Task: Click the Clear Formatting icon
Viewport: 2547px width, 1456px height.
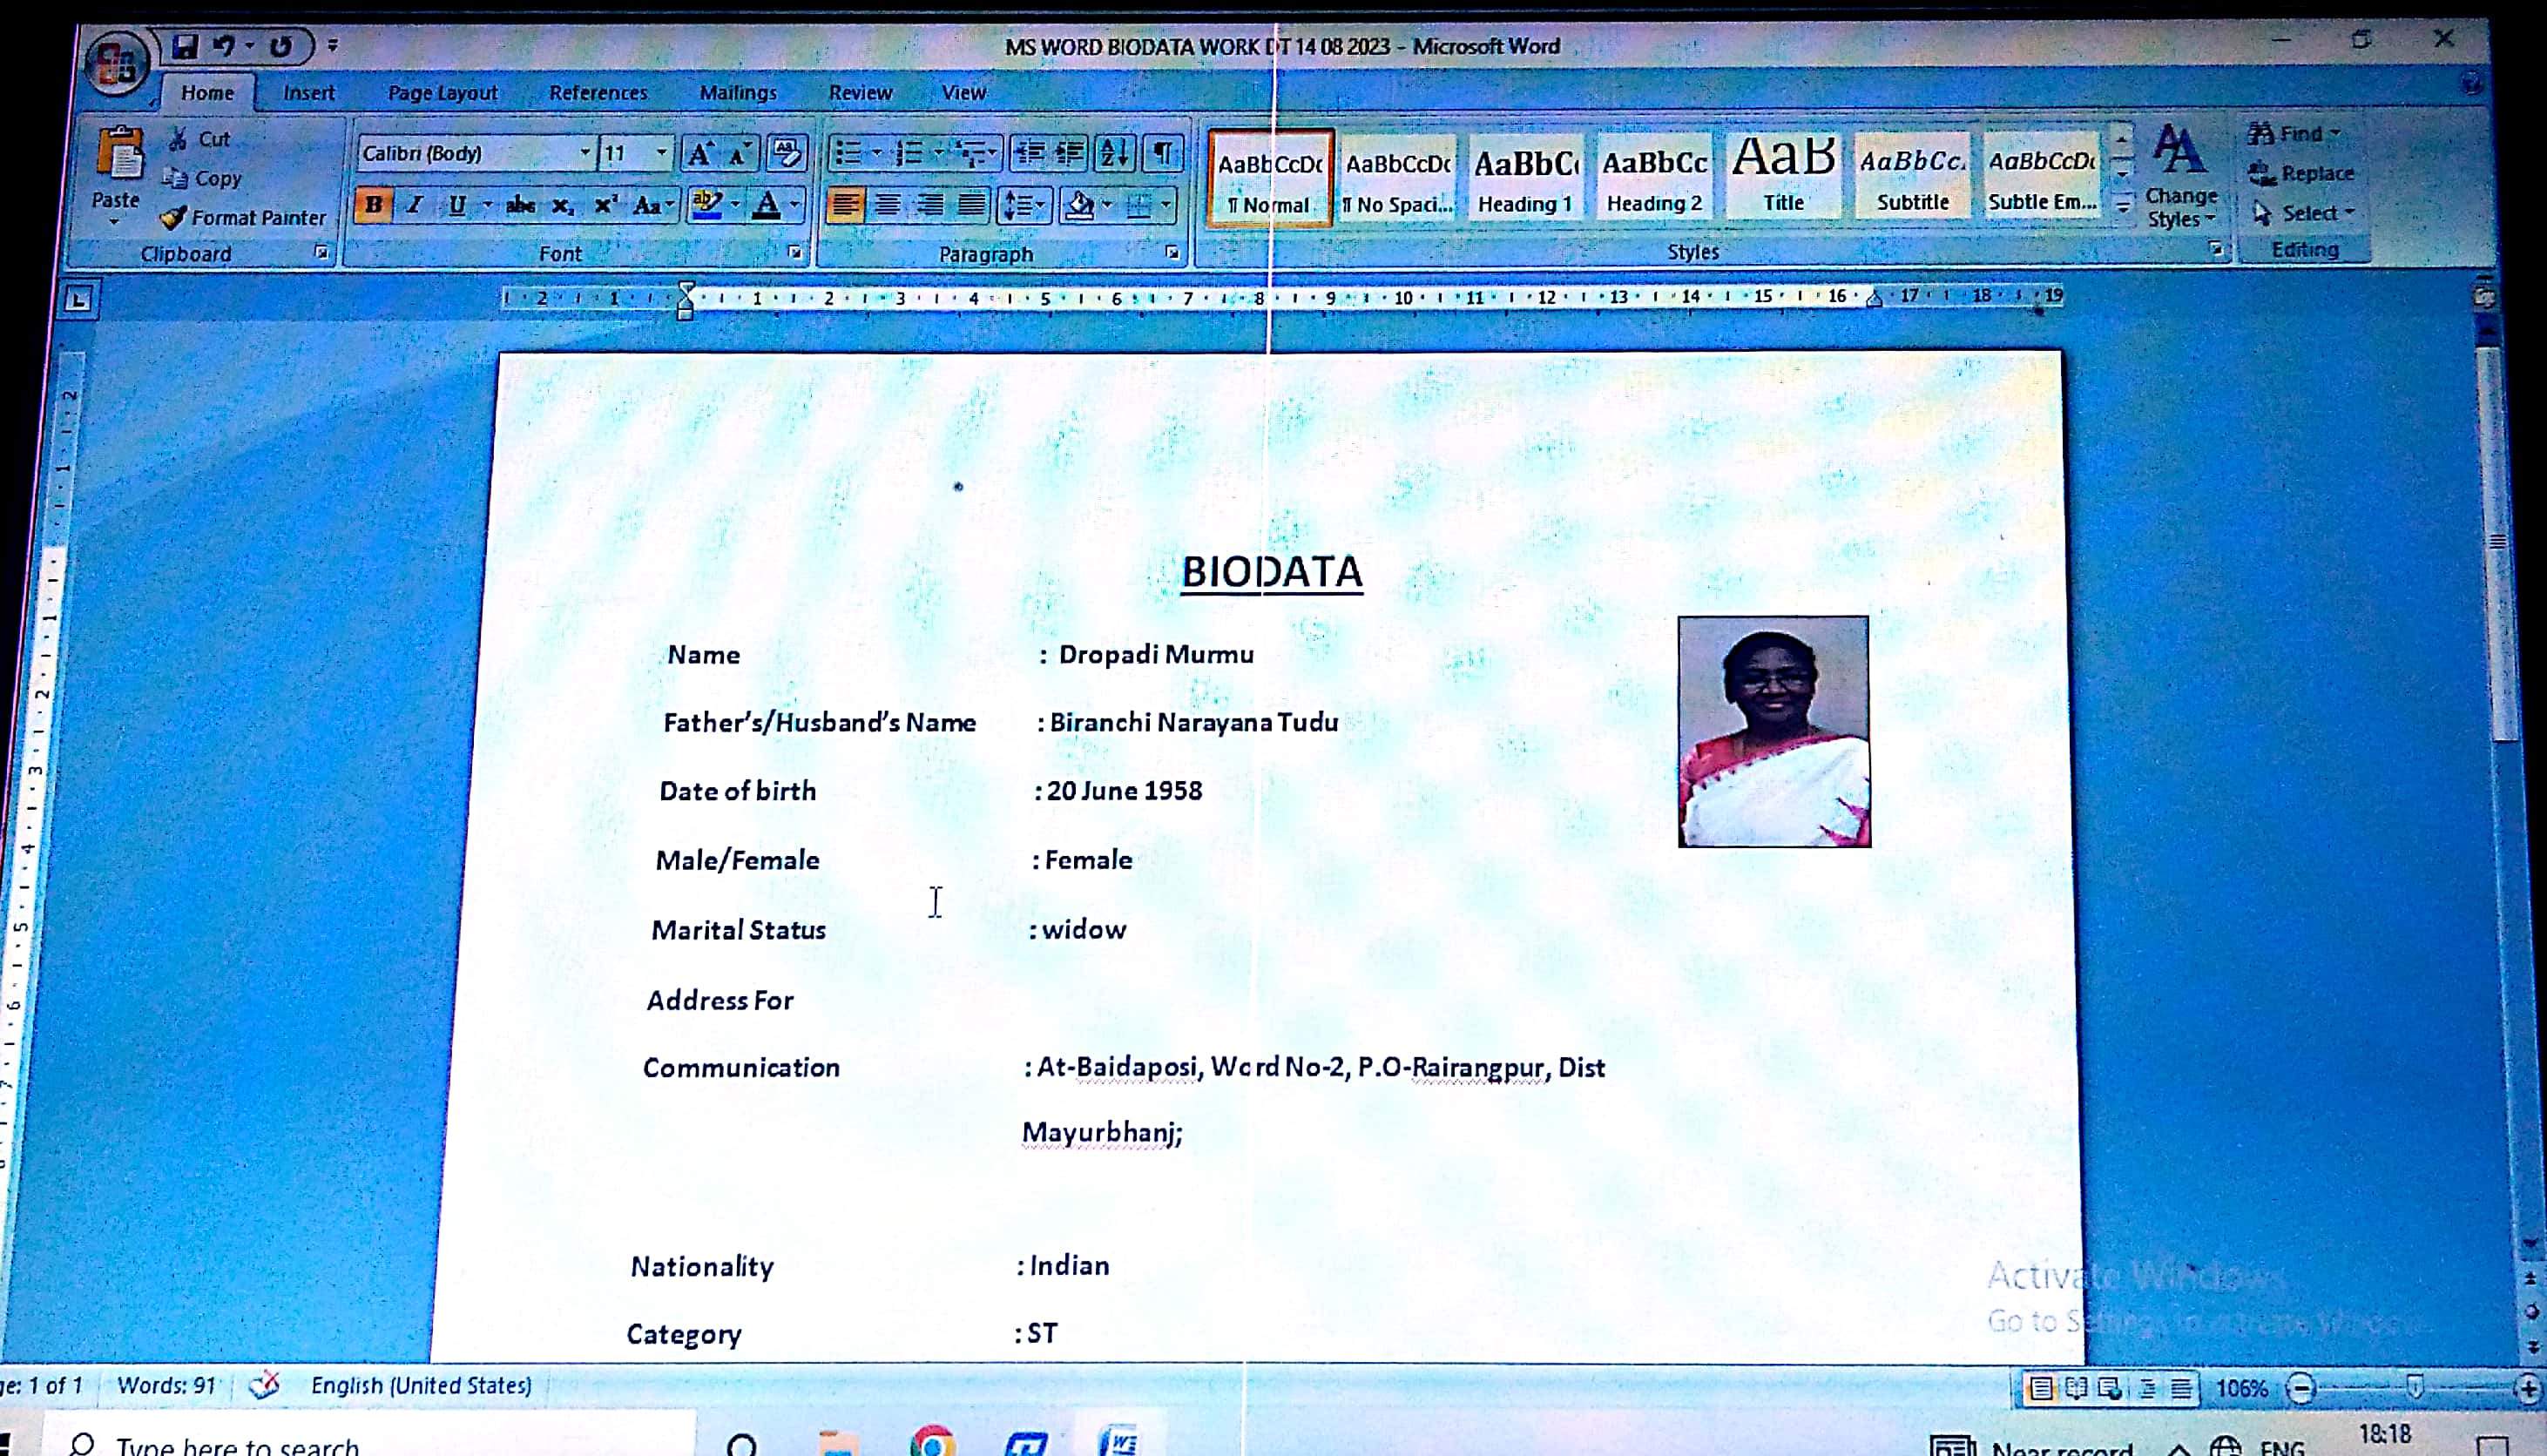Action: click(x=786, y=153)
